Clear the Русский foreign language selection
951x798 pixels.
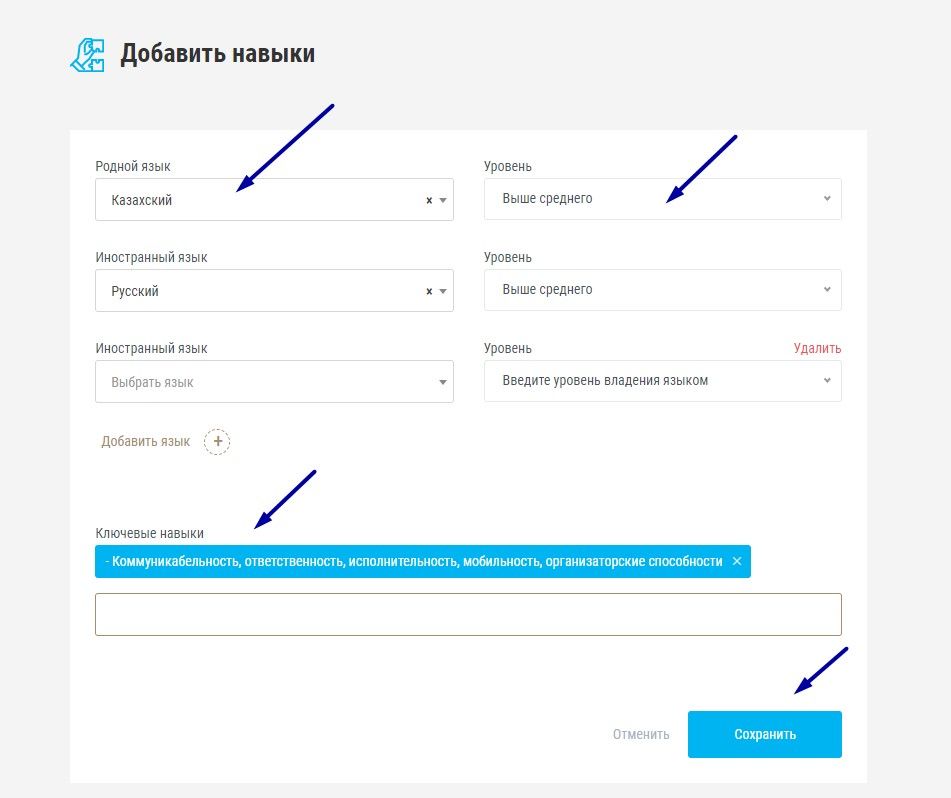point(429,291)
